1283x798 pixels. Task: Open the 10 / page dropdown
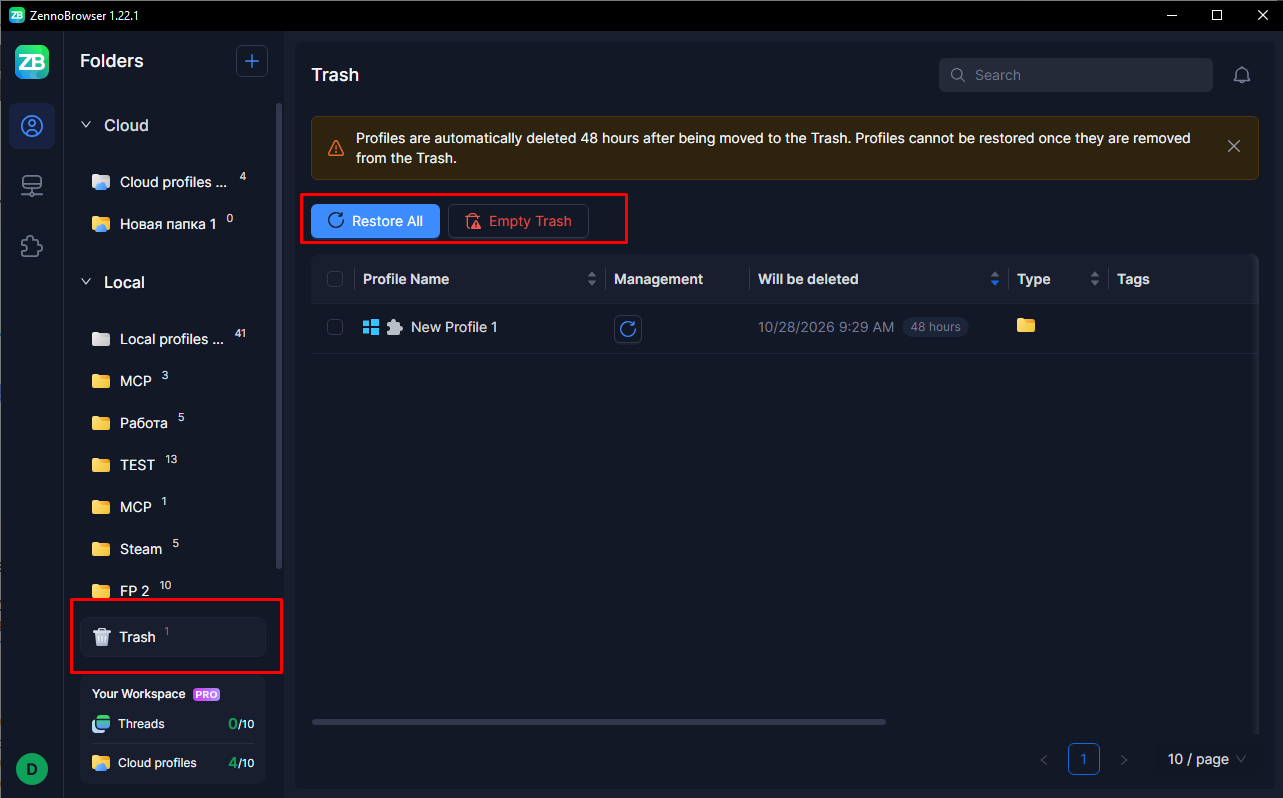[x=1207, y=759]
